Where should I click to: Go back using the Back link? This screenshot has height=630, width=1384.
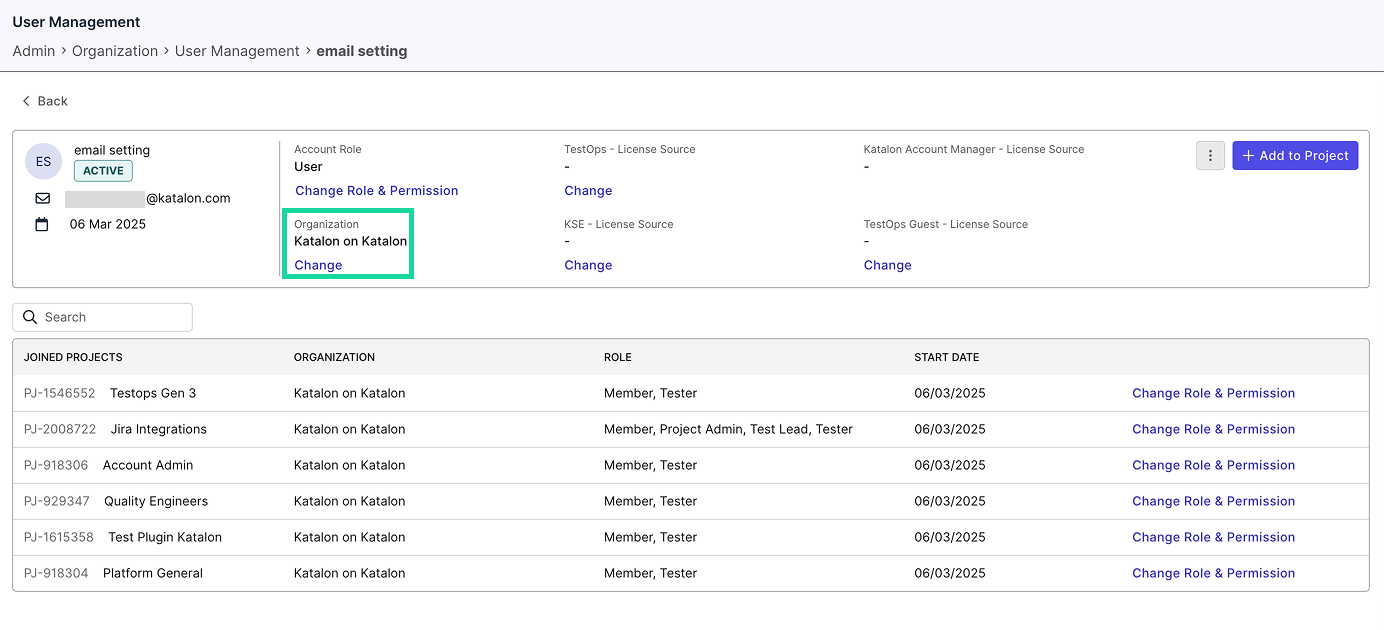pyautogui.click(x=45, y=101)
